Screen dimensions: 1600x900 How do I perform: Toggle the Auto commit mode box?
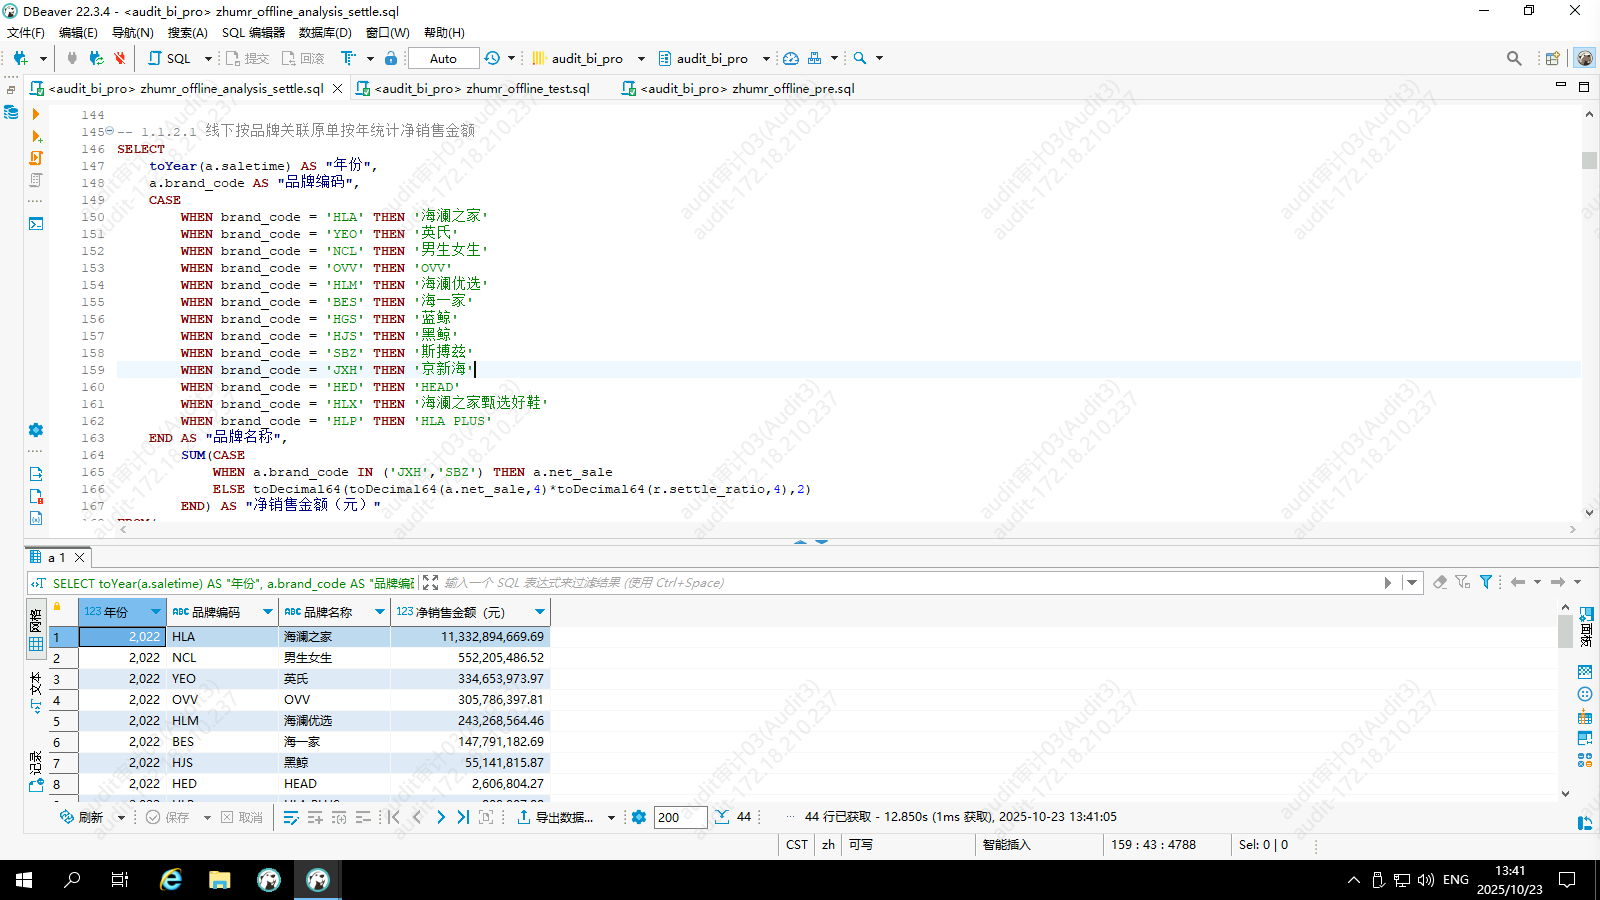tap(443, 58)
